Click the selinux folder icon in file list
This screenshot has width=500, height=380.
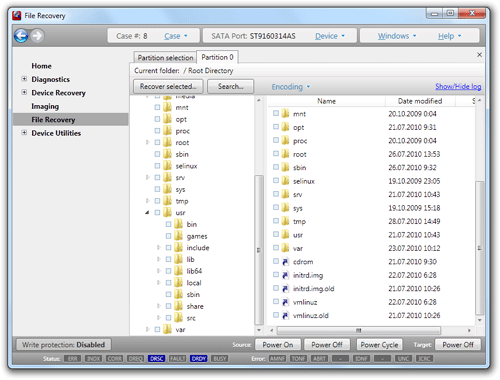click(x=285, y=181)
